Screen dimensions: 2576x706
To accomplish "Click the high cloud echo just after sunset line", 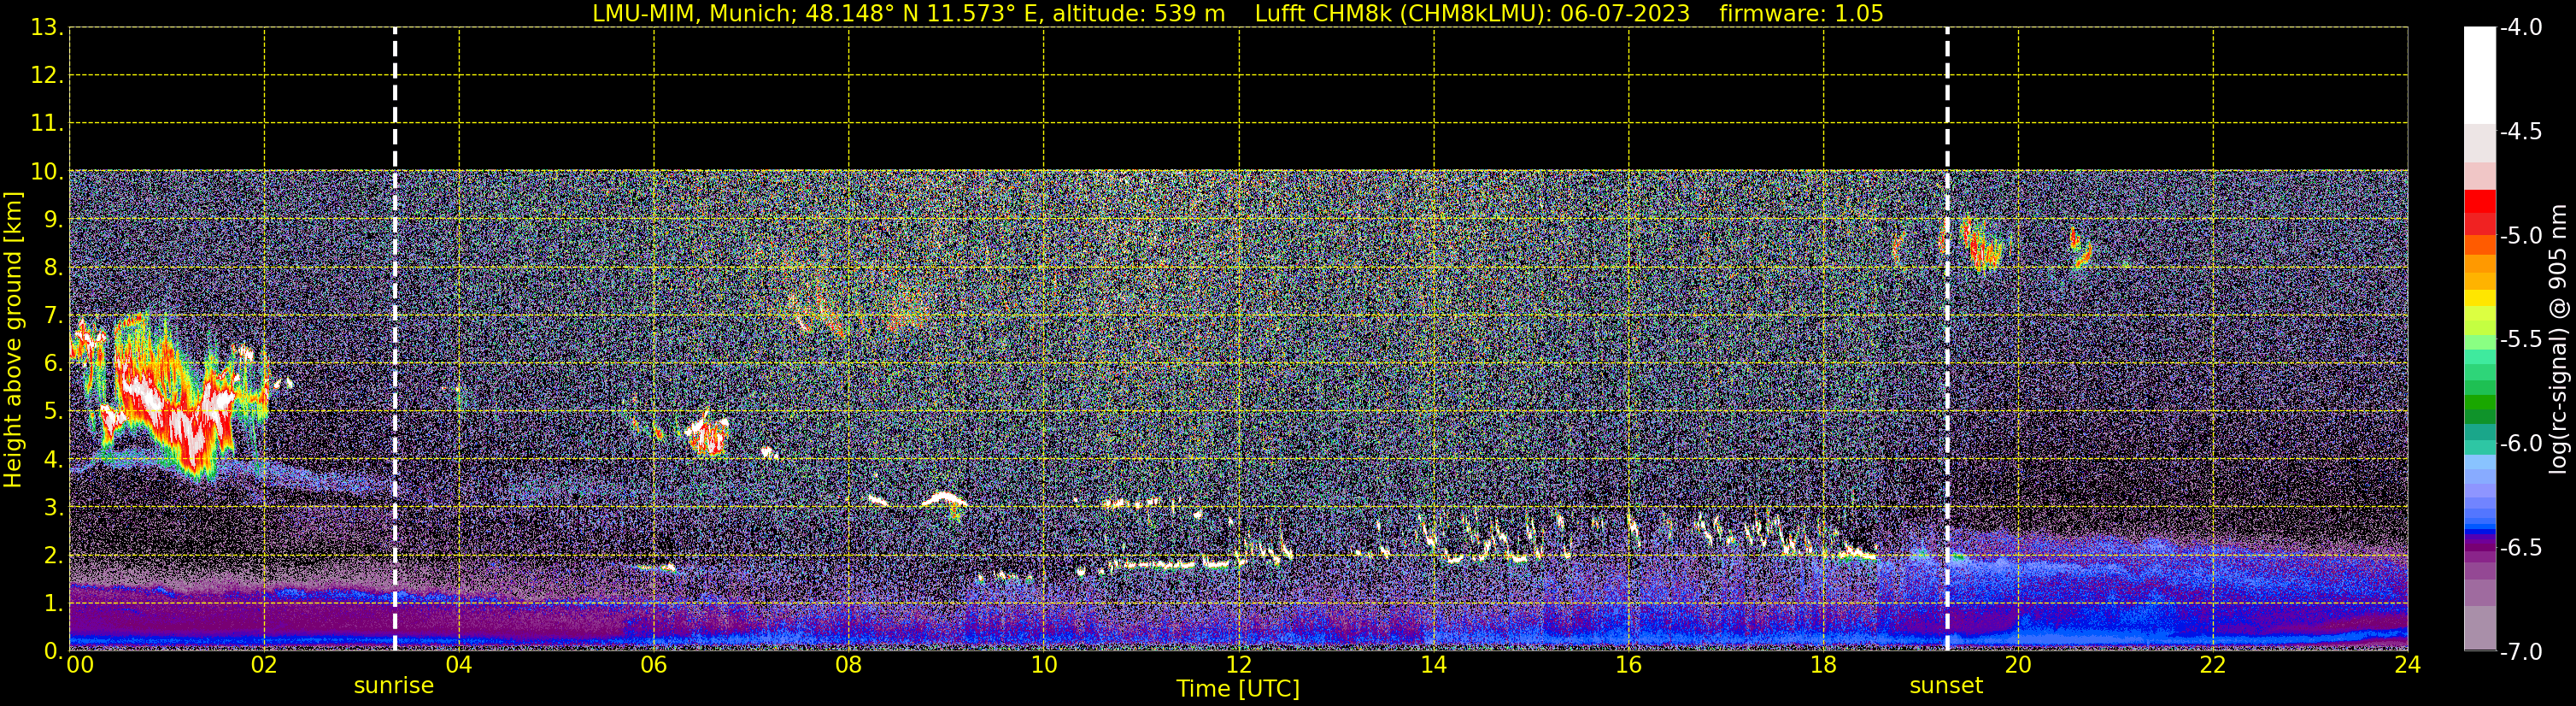I will [1982, 246].
